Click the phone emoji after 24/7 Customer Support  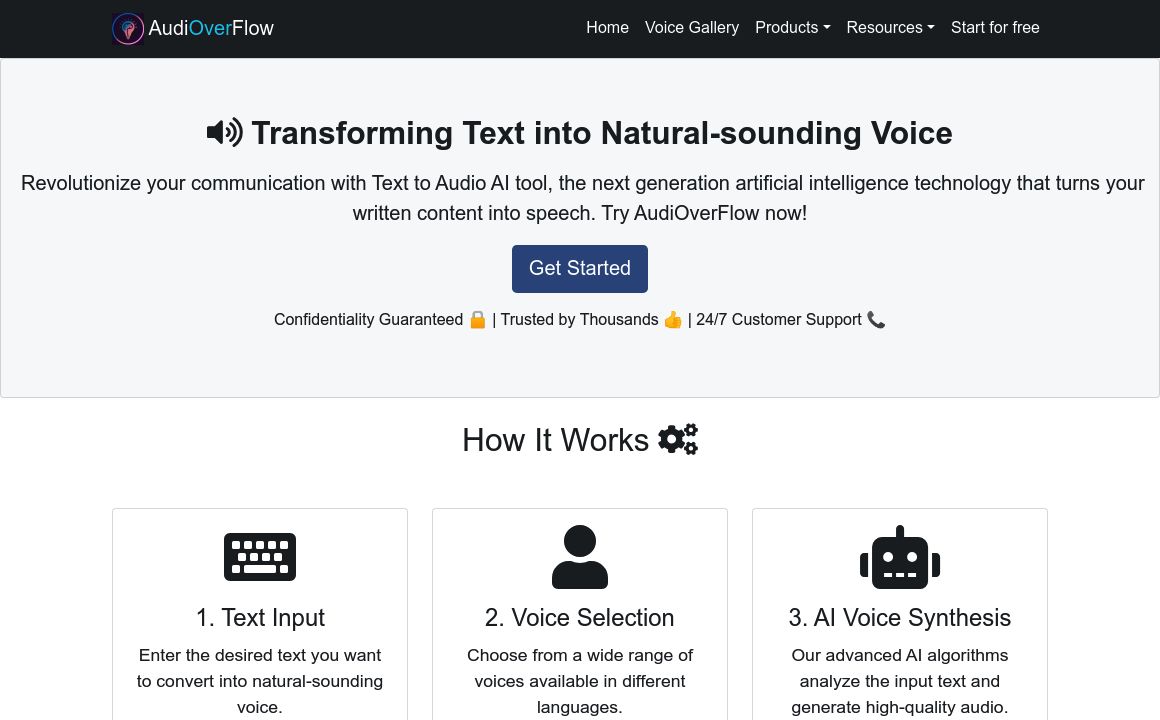(875, 319)
